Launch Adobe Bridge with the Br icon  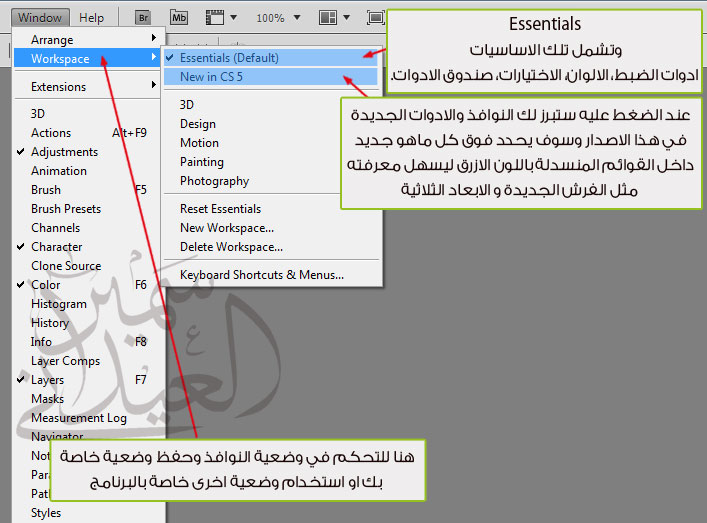click(143, 18)
